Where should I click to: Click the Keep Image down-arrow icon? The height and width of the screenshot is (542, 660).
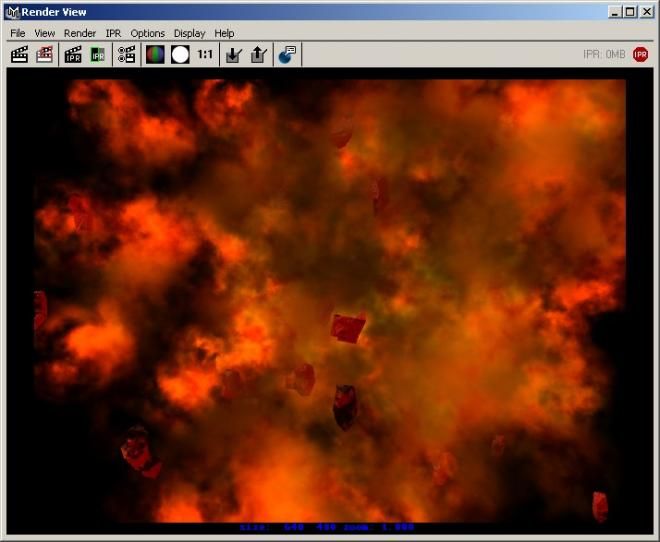(233, 55)
